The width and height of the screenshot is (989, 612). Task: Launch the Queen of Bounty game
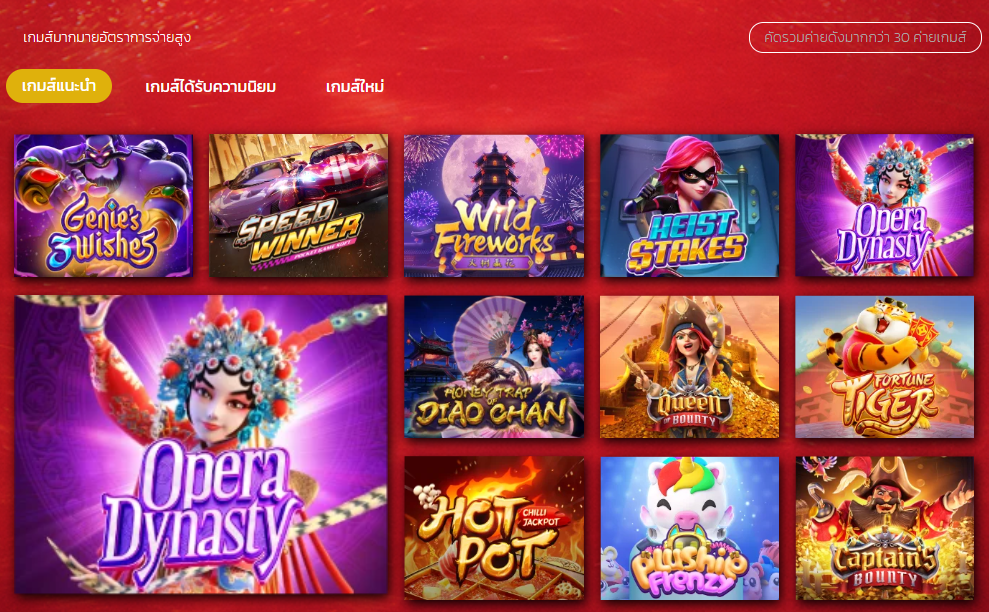tap(689, 367)
